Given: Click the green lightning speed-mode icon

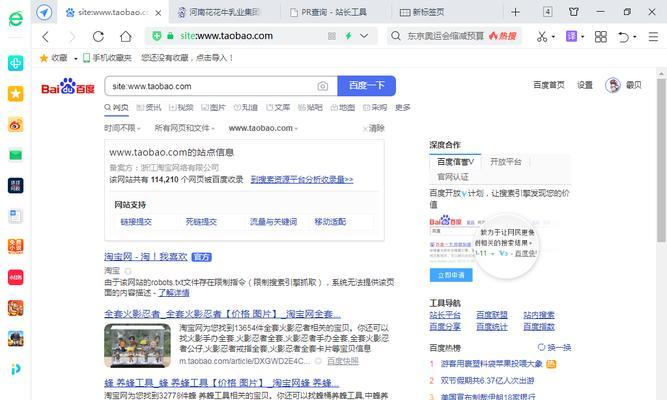Looking at the screenshot, I should click(x=348, y=36).
